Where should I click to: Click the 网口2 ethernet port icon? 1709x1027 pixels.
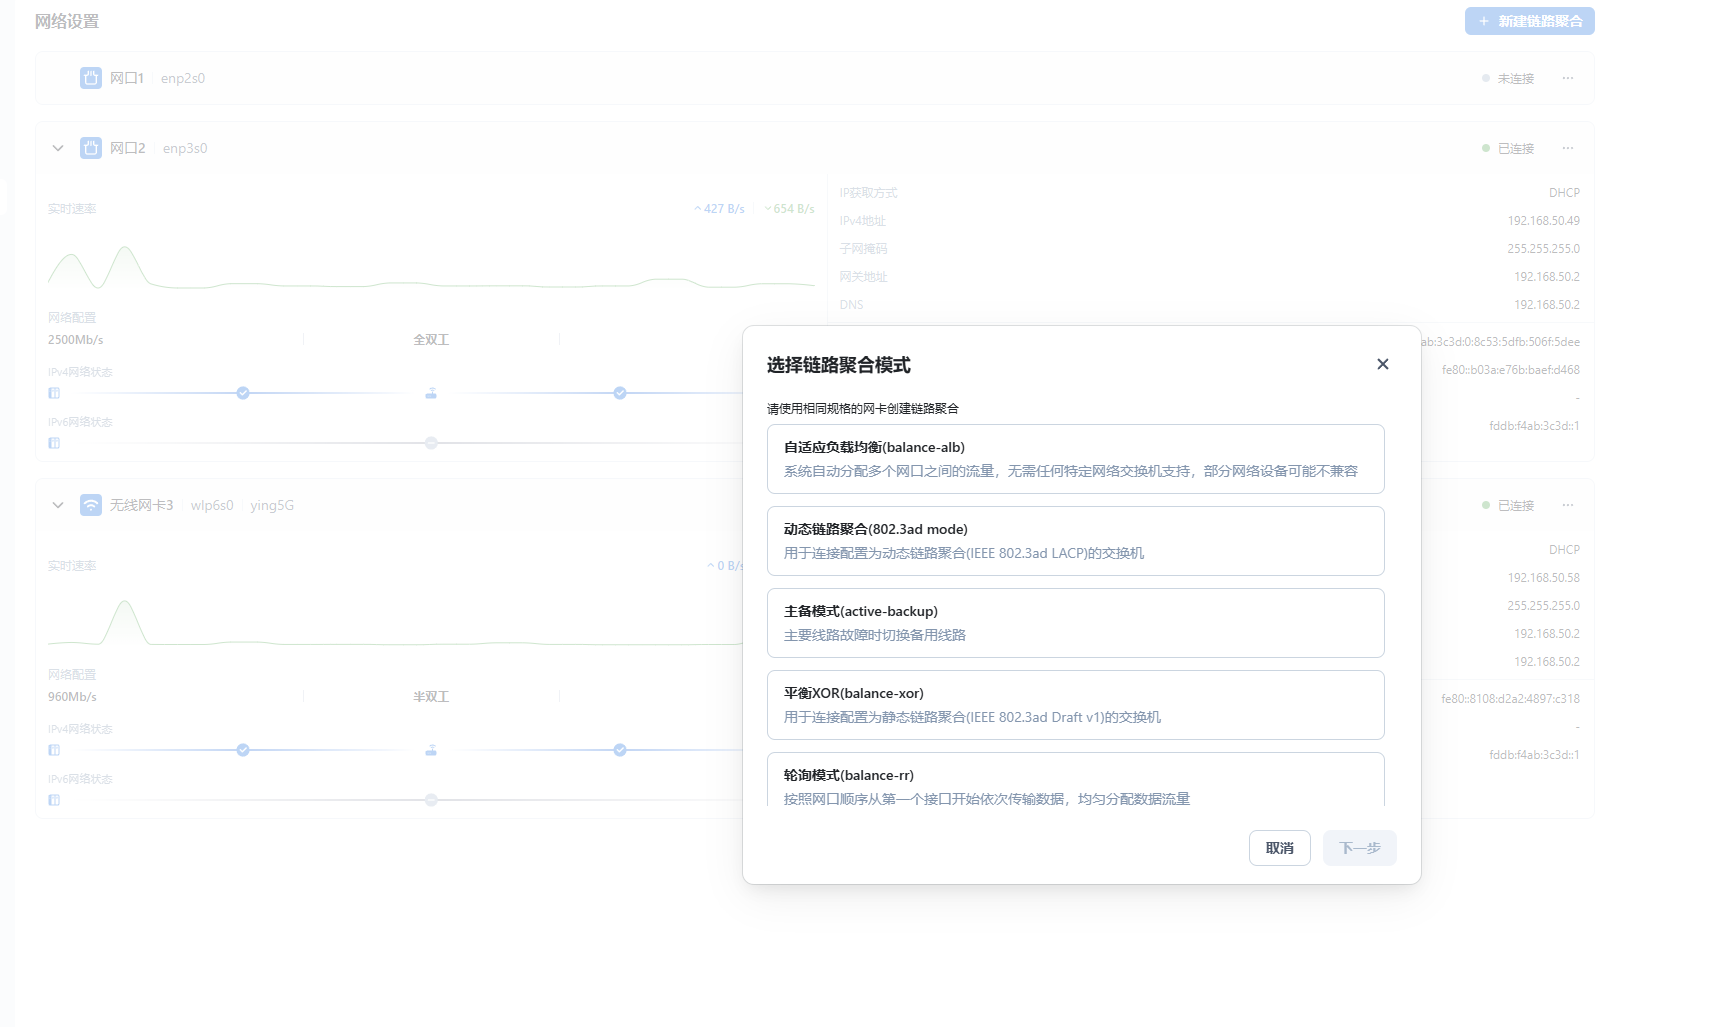(90, 147)
